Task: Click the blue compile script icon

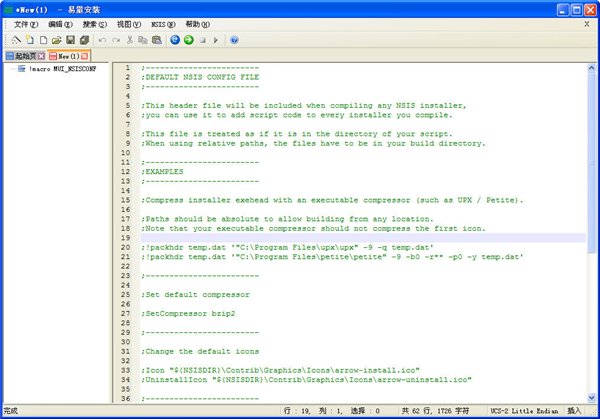Action: (x=175, y=40)
